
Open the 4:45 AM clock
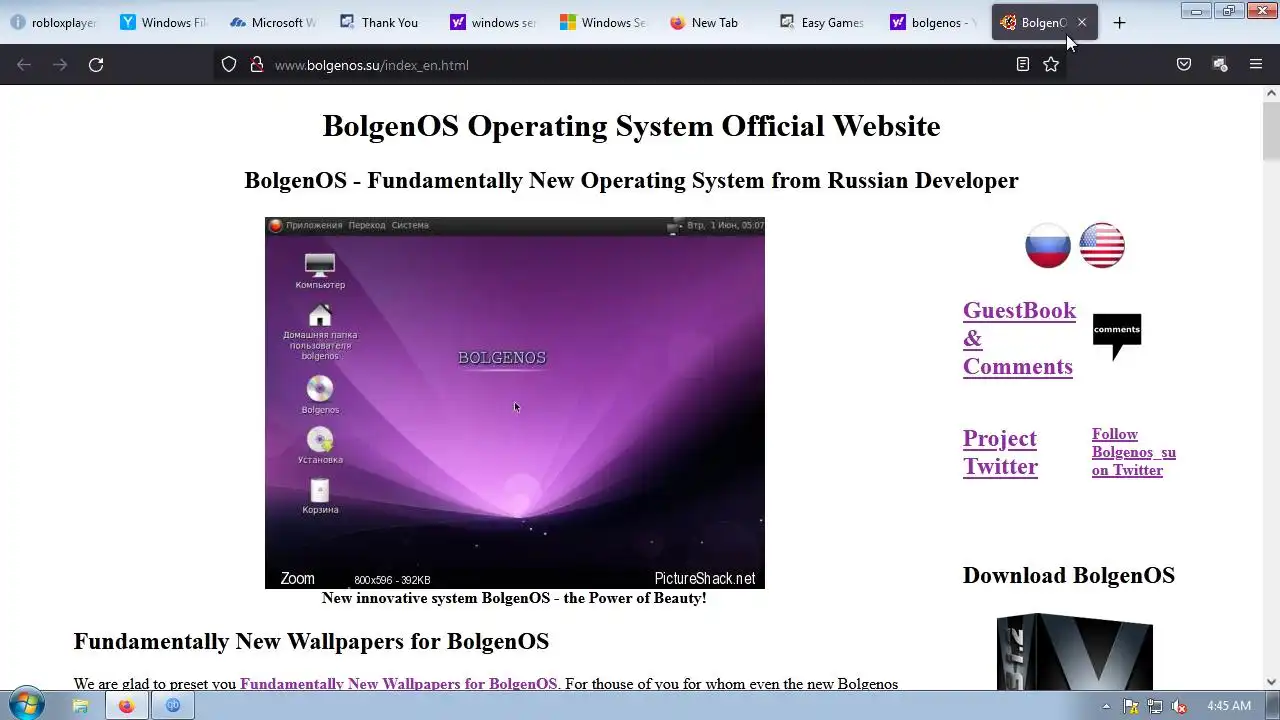coord(1229,706)
